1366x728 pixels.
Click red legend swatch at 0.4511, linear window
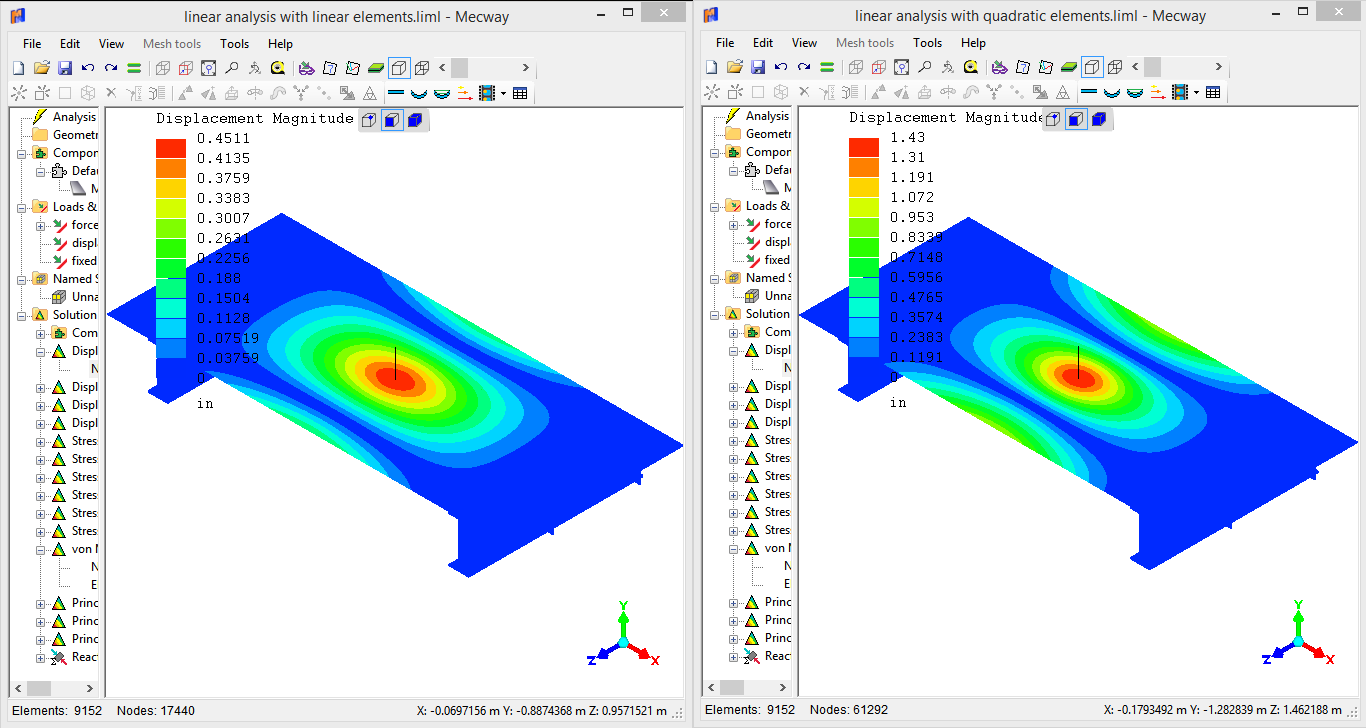pos(171,148)
